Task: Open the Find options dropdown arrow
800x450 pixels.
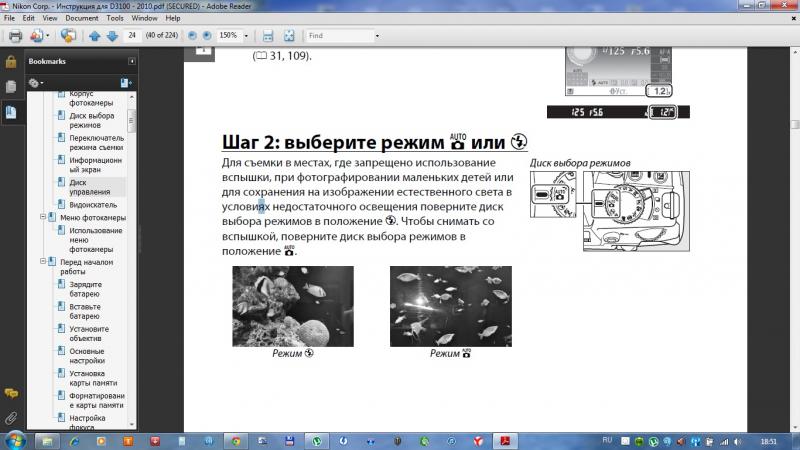Action: pyautogui.click(x=377, y=36)
